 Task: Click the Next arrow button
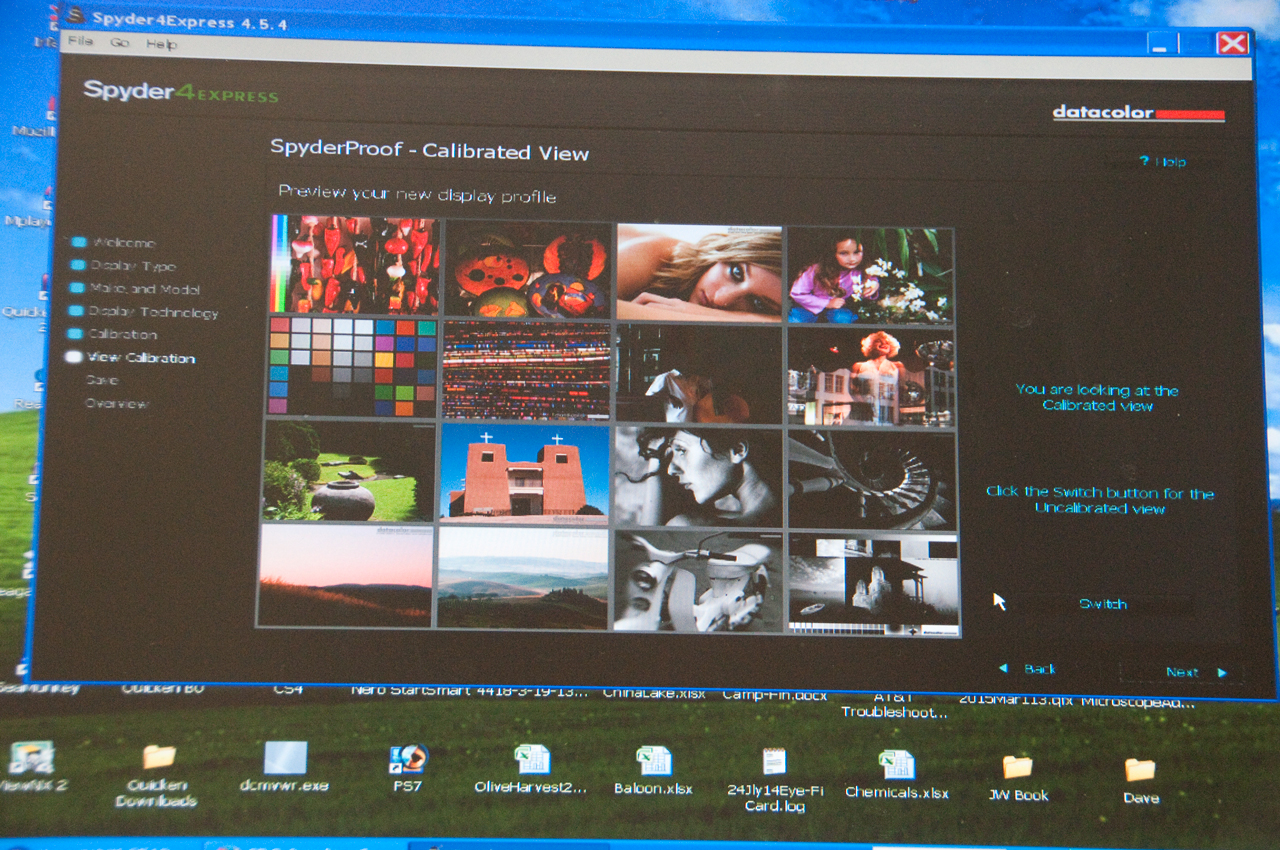(x=1194, y=672)
